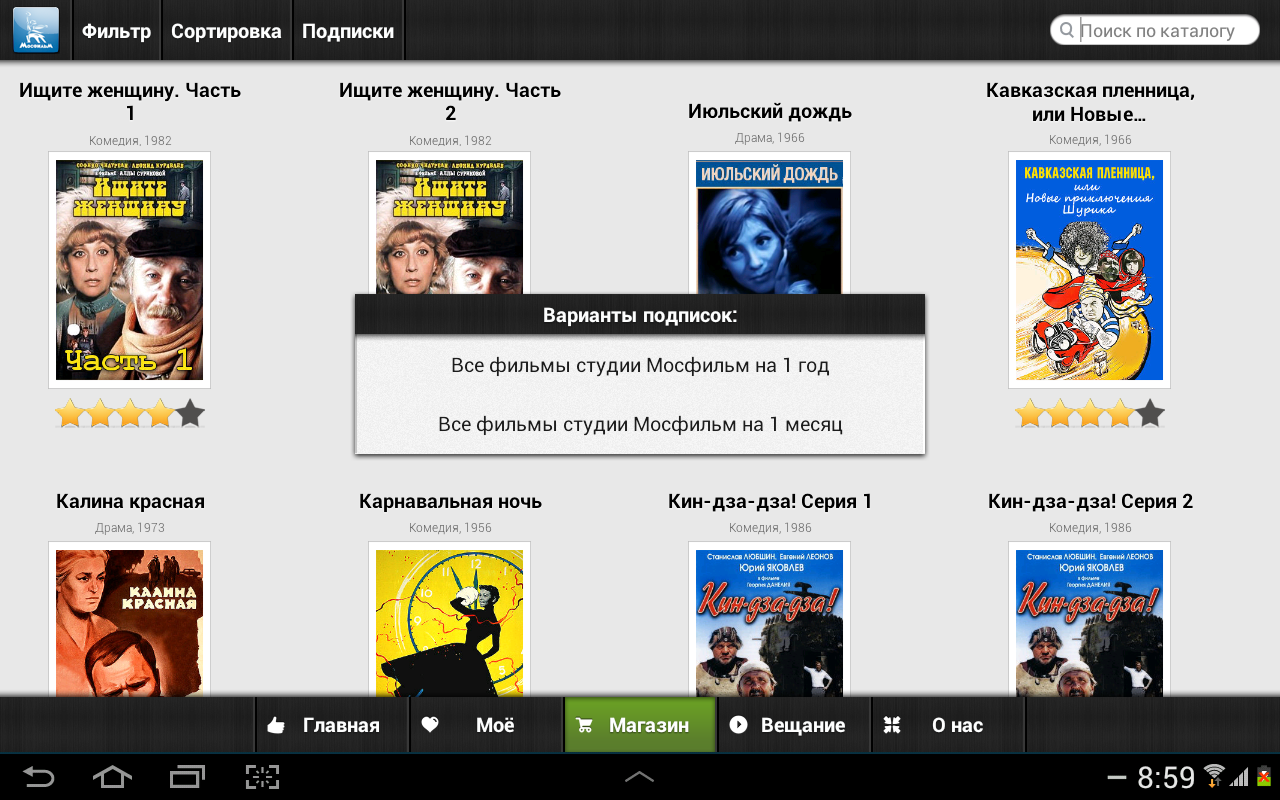Tap the Драма, 1966 genre label
1280x800 pixels.
[x=770, y=138]
